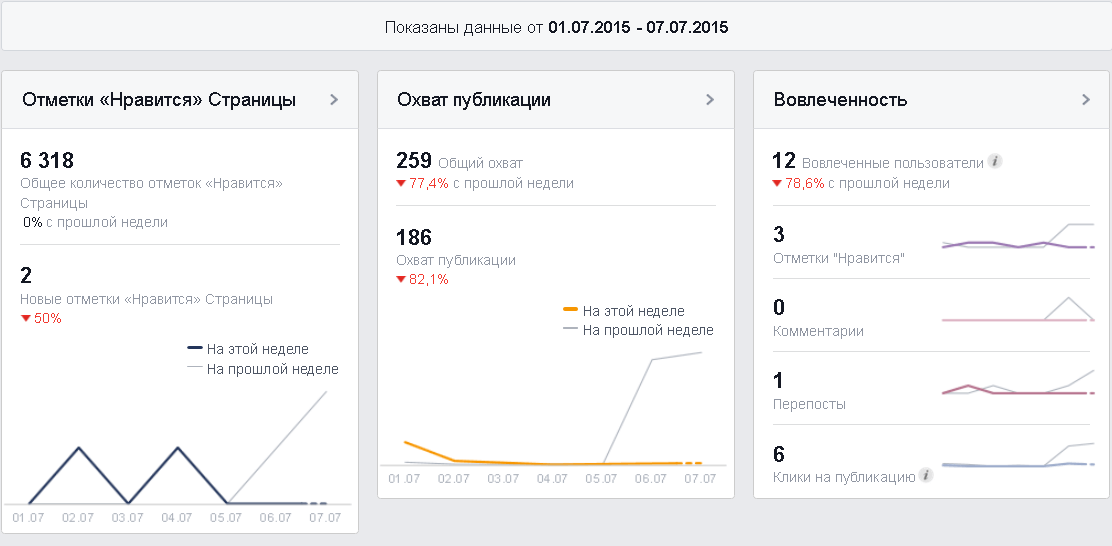Viewport: 1112px width, 546px height.
Task: Click the Общий охват value 259
Action: point(413,160)
